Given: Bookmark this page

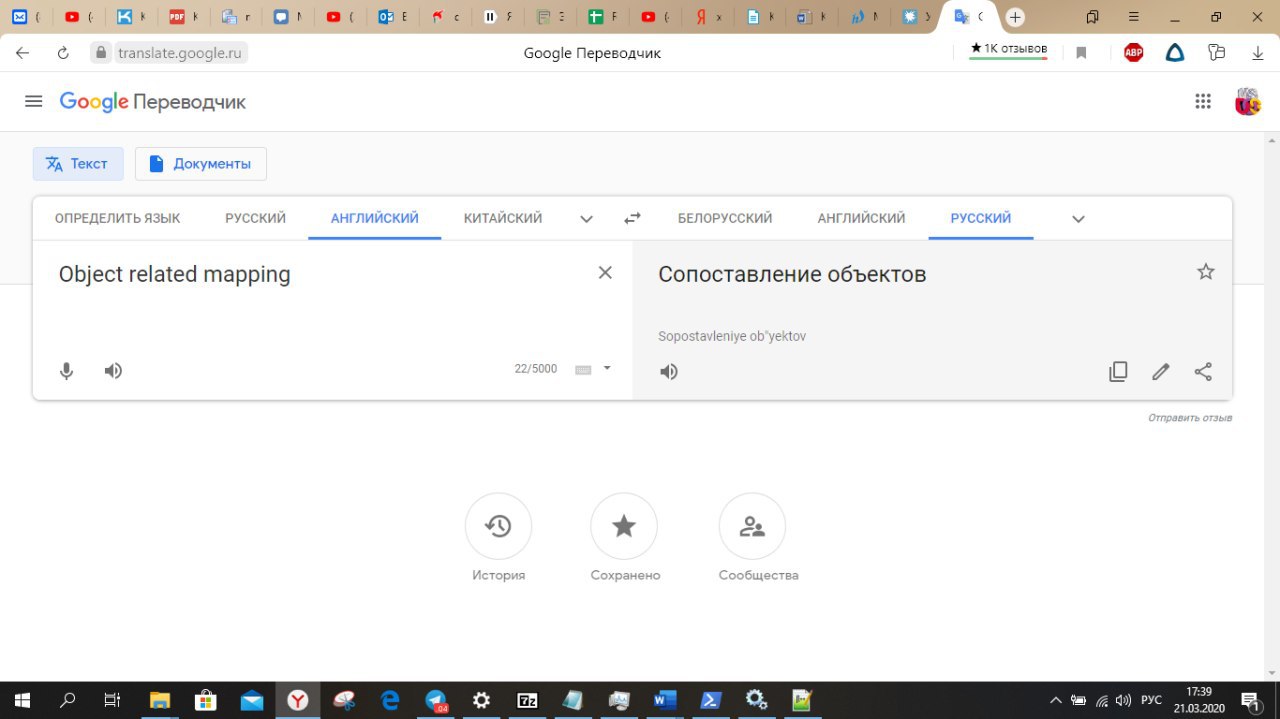Looking at the screenshot, I should point(1081,53).
